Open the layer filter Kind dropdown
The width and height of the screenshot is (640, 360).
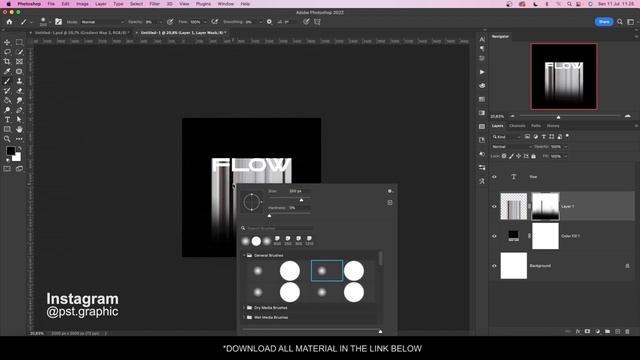point(506,137)
